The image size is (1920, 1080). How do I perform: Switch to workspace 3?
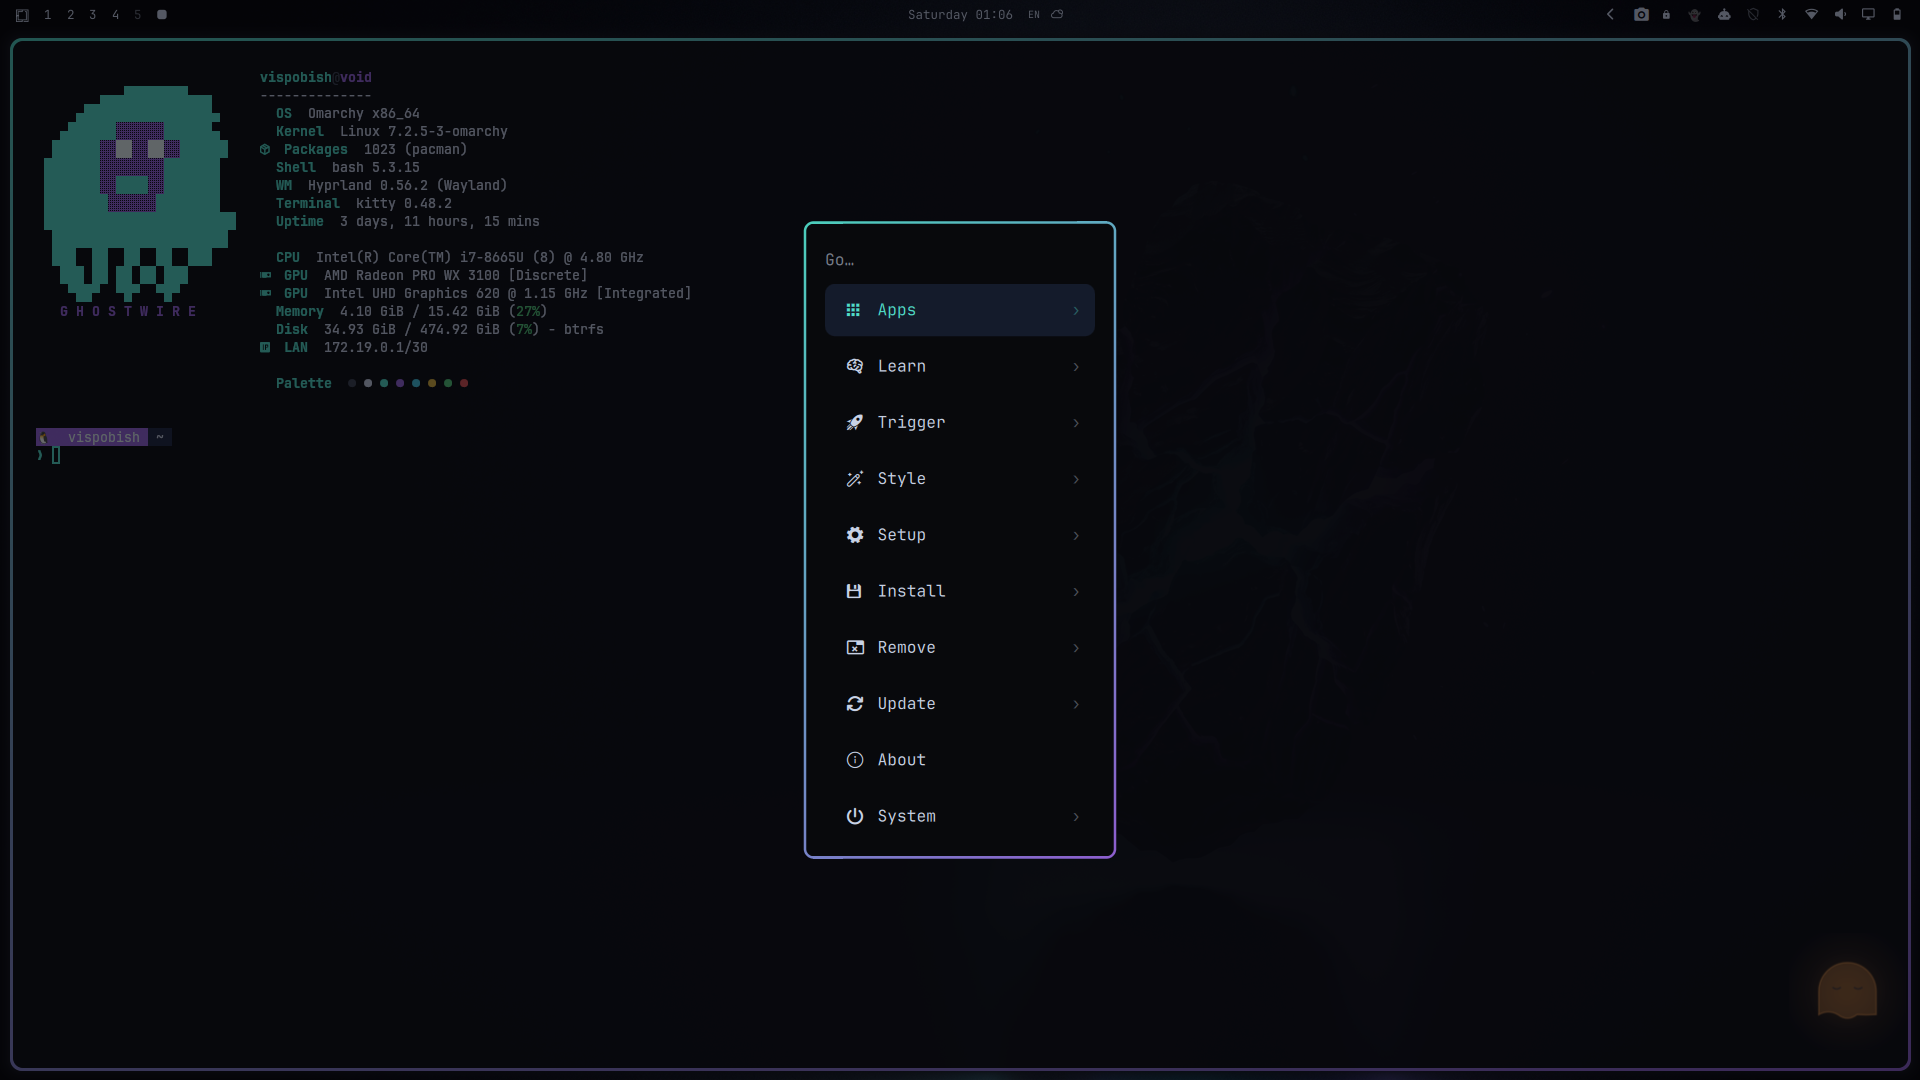pos(93,15)
